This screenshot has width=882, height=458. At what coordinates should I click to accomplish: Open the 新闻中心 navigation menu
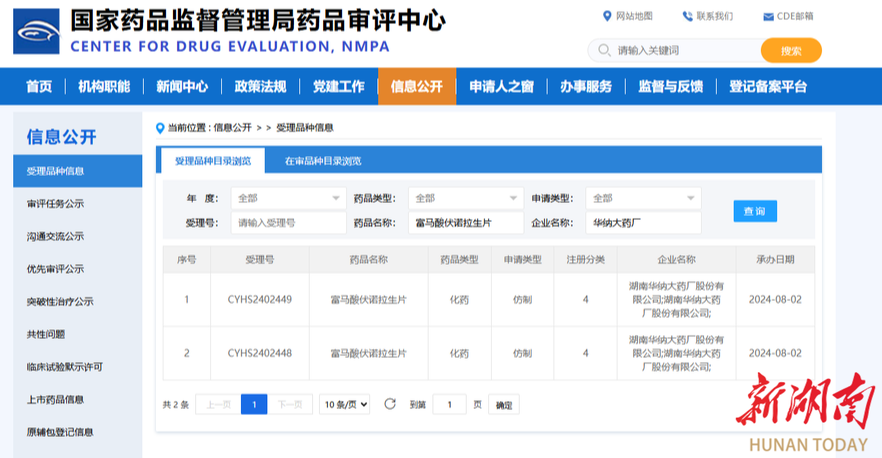(x=182, y=86)
